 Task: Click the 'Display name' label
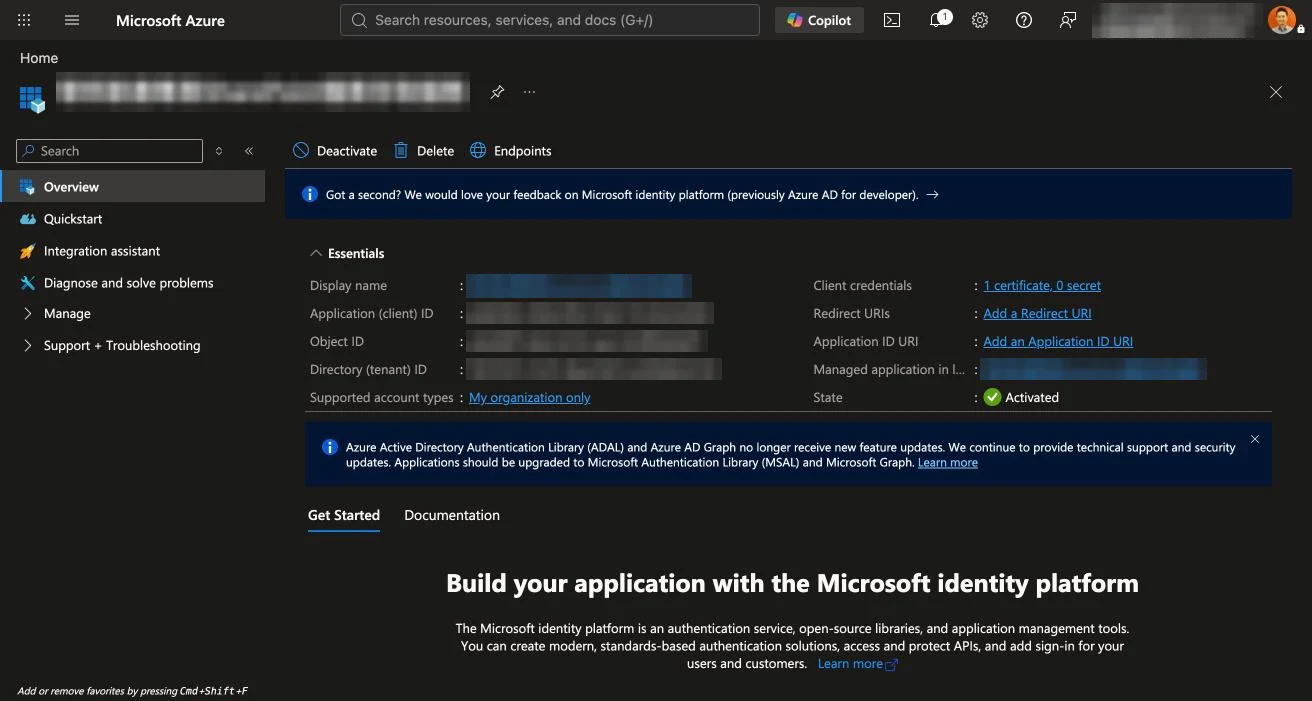click(348, 286)
